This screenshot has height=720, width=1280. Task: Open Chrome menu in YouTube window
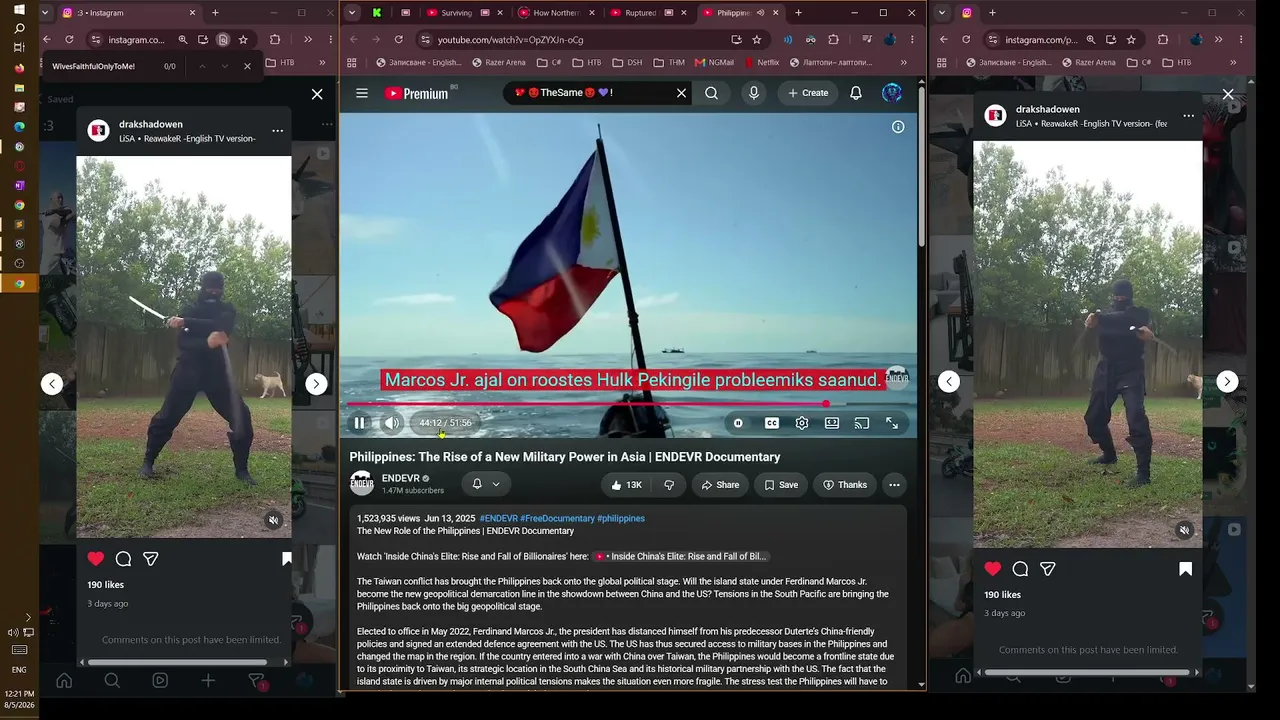tap(911, 40)
